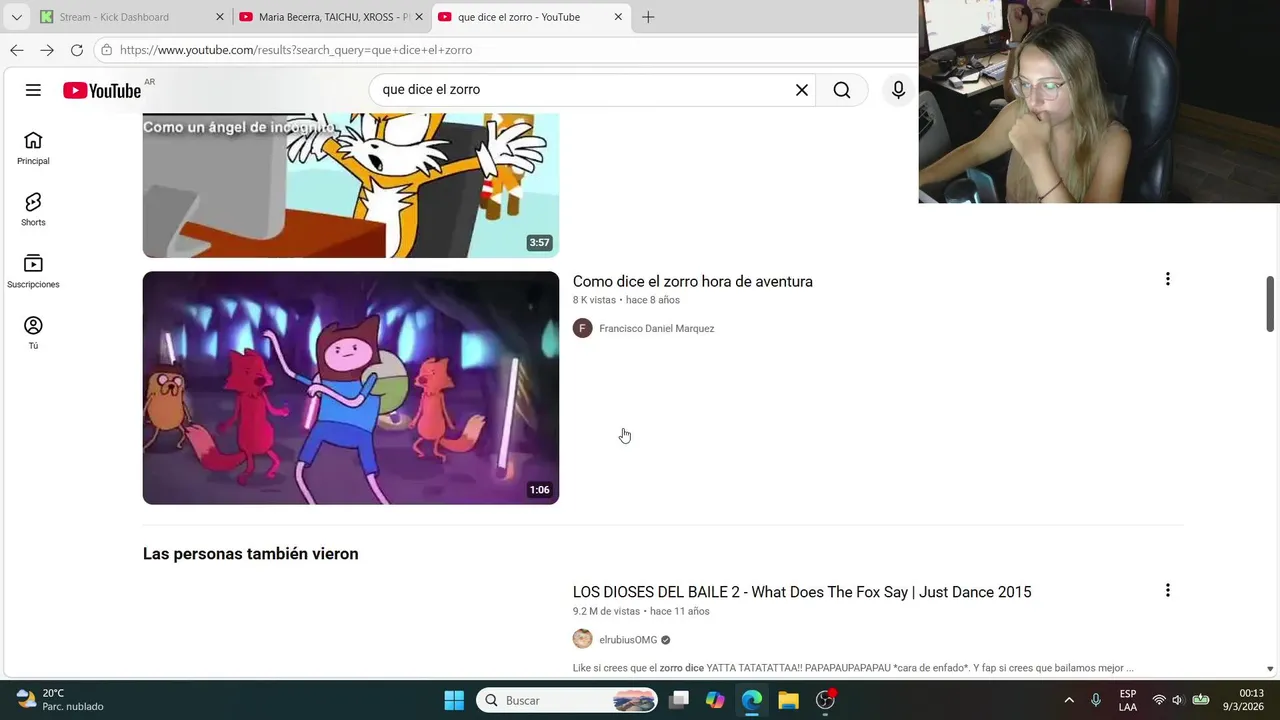Go forward using the browser forward arrow
1280x720 pixels.
pyautogui.click(x=47, y=50)
